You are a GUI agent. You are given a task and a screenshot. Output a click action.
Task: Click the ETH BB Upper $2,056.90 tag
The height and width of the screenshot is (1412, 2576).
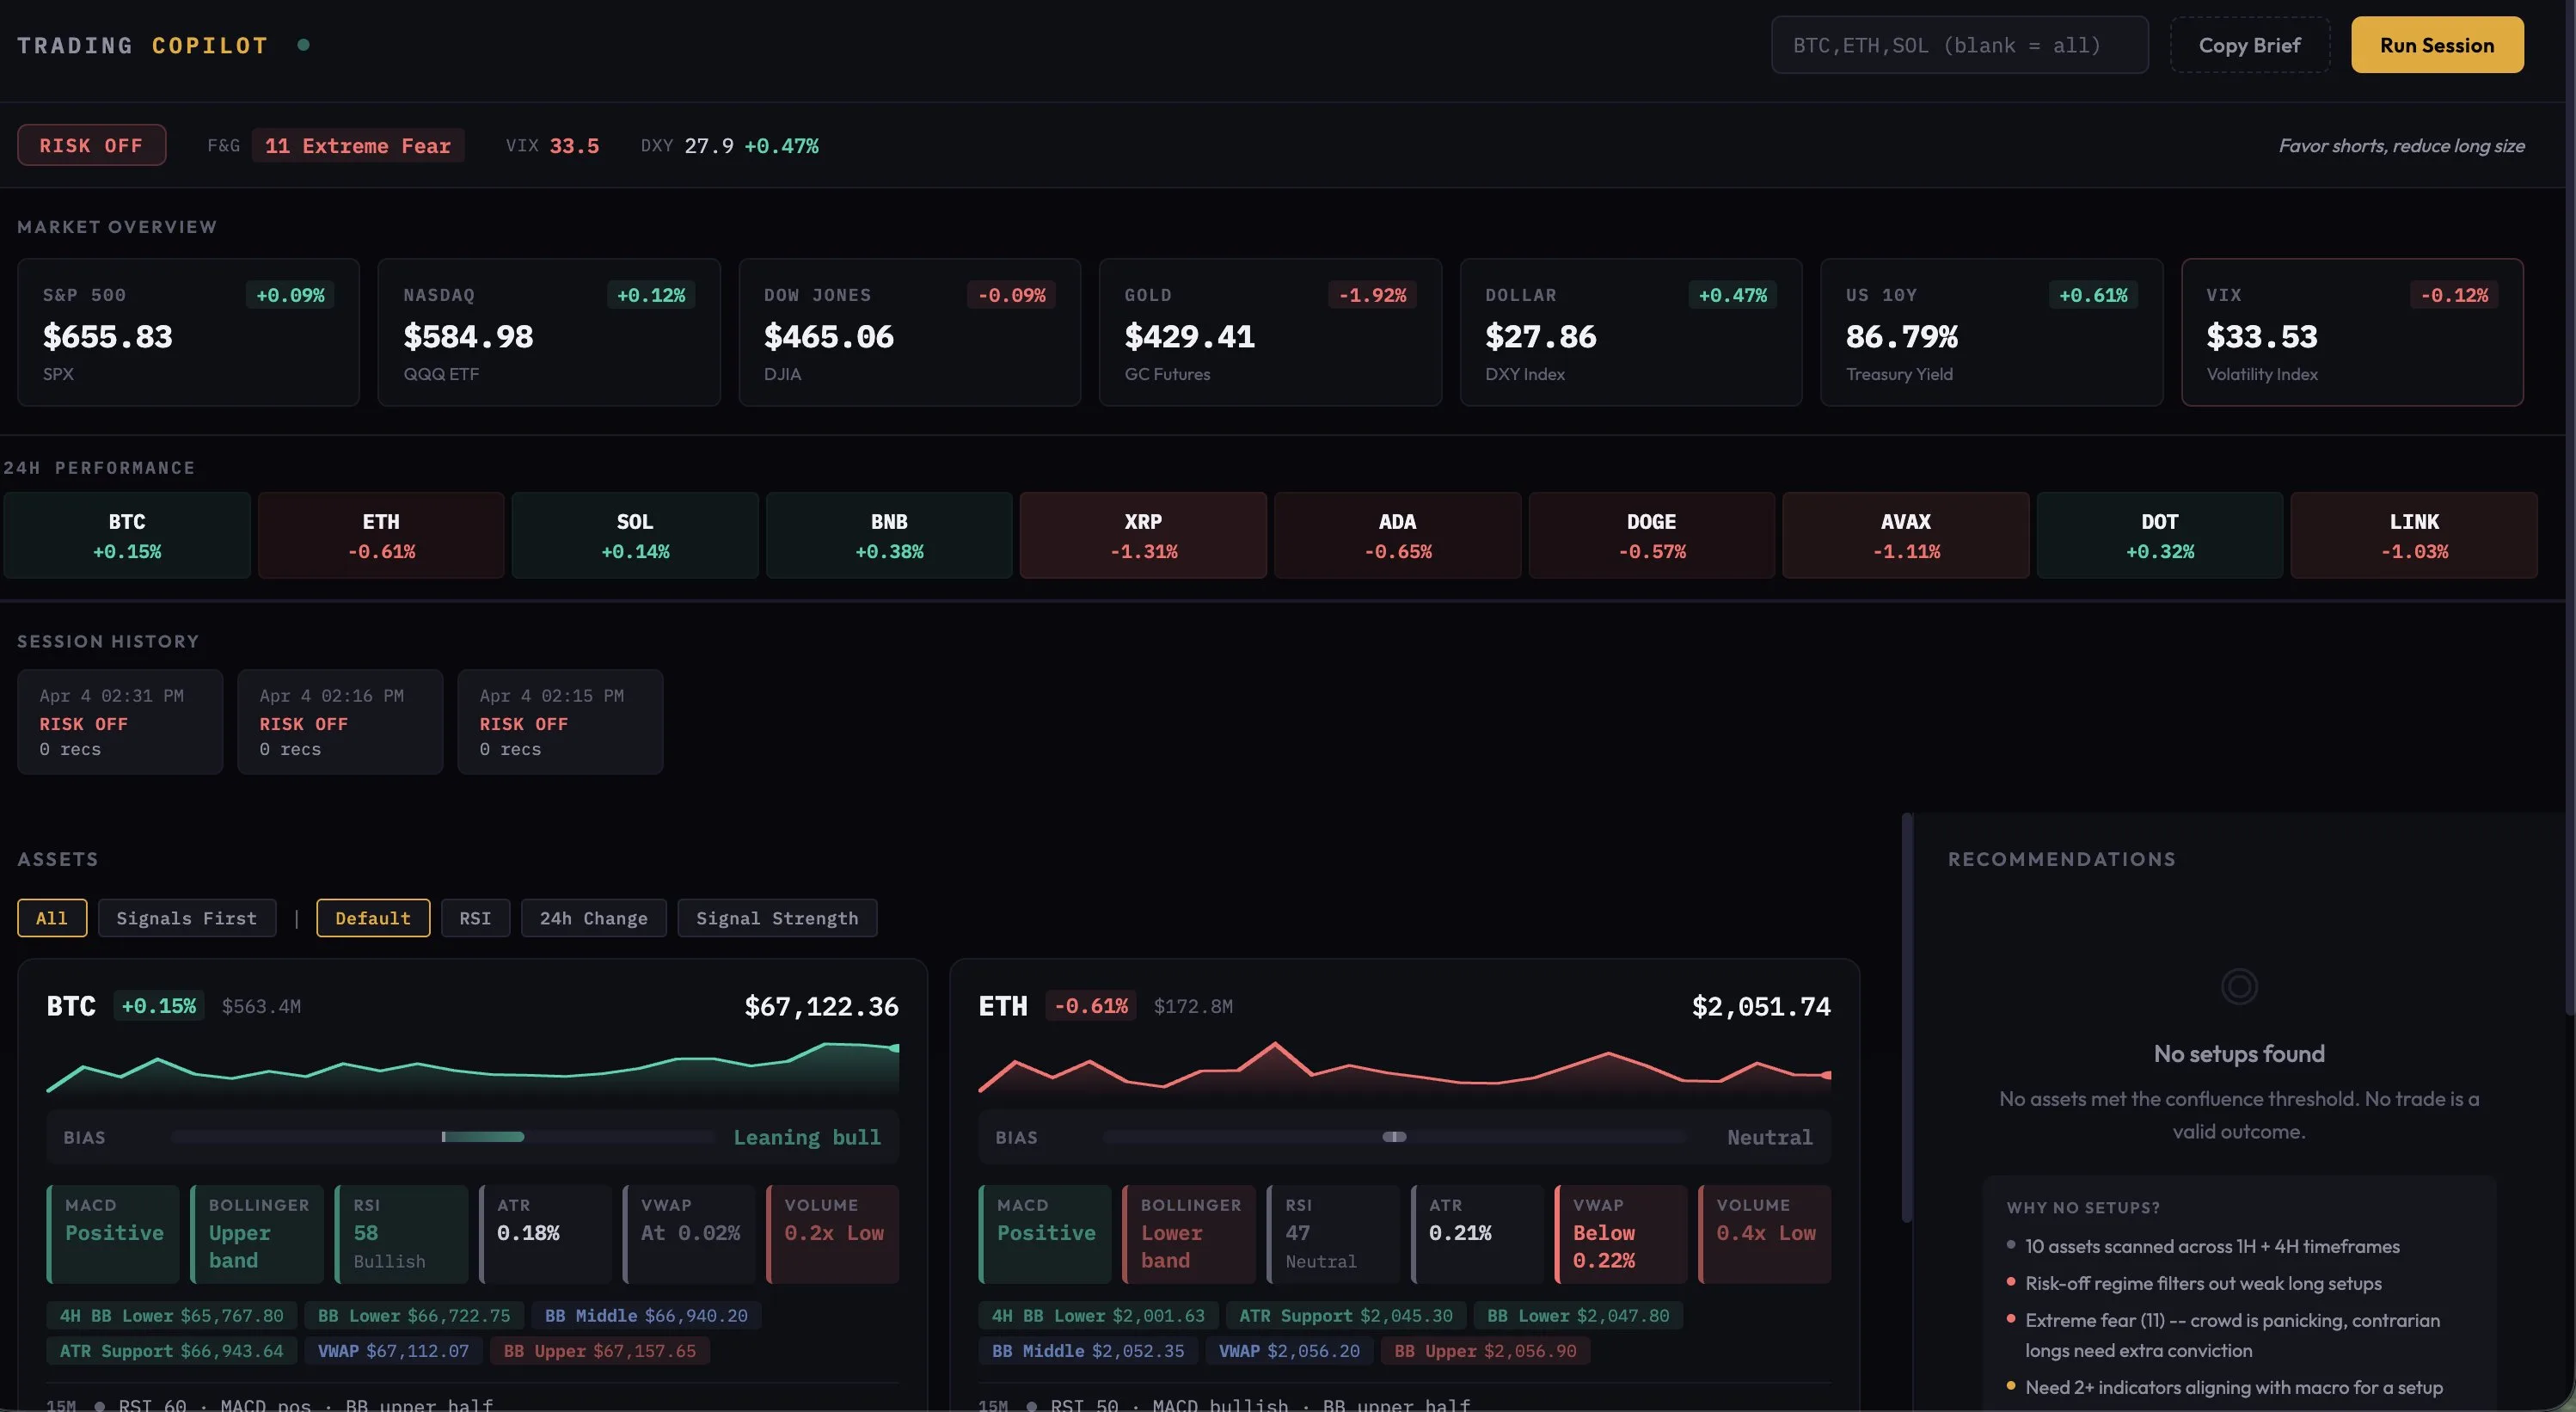pyautogui.click(x=1485, y=1351)
